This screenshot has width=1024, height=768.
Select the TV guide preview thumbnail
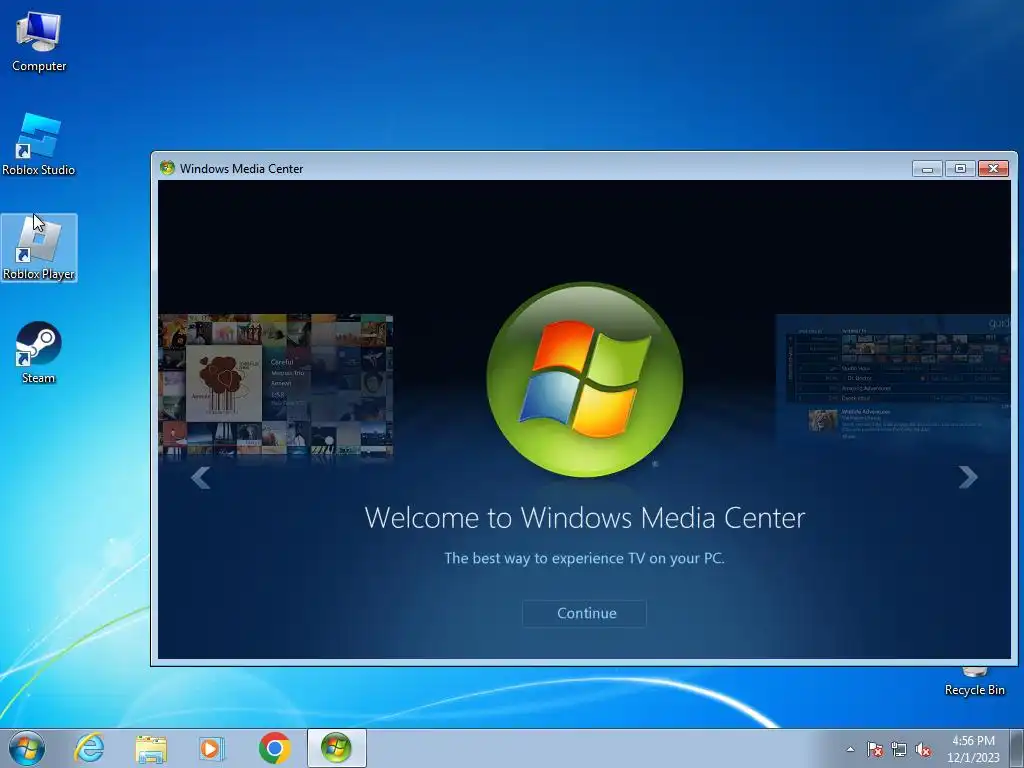892,379
